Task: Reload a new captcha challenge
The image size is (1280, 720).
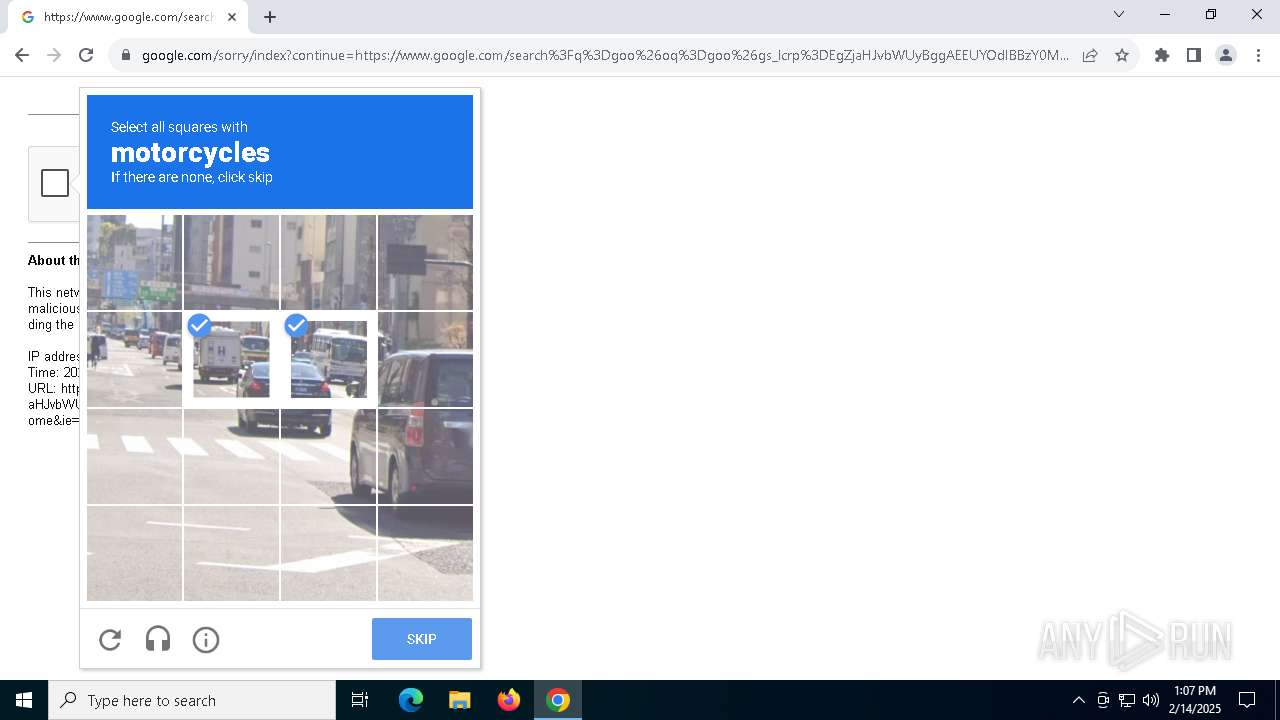Action: click(110, 639)
